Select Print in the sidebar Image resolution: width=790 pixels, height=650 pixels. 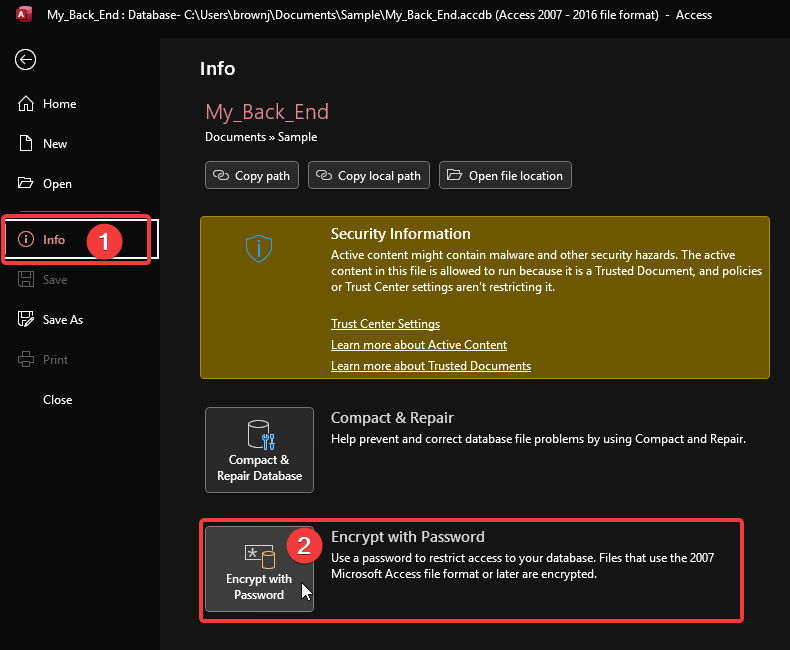(56, 360)
